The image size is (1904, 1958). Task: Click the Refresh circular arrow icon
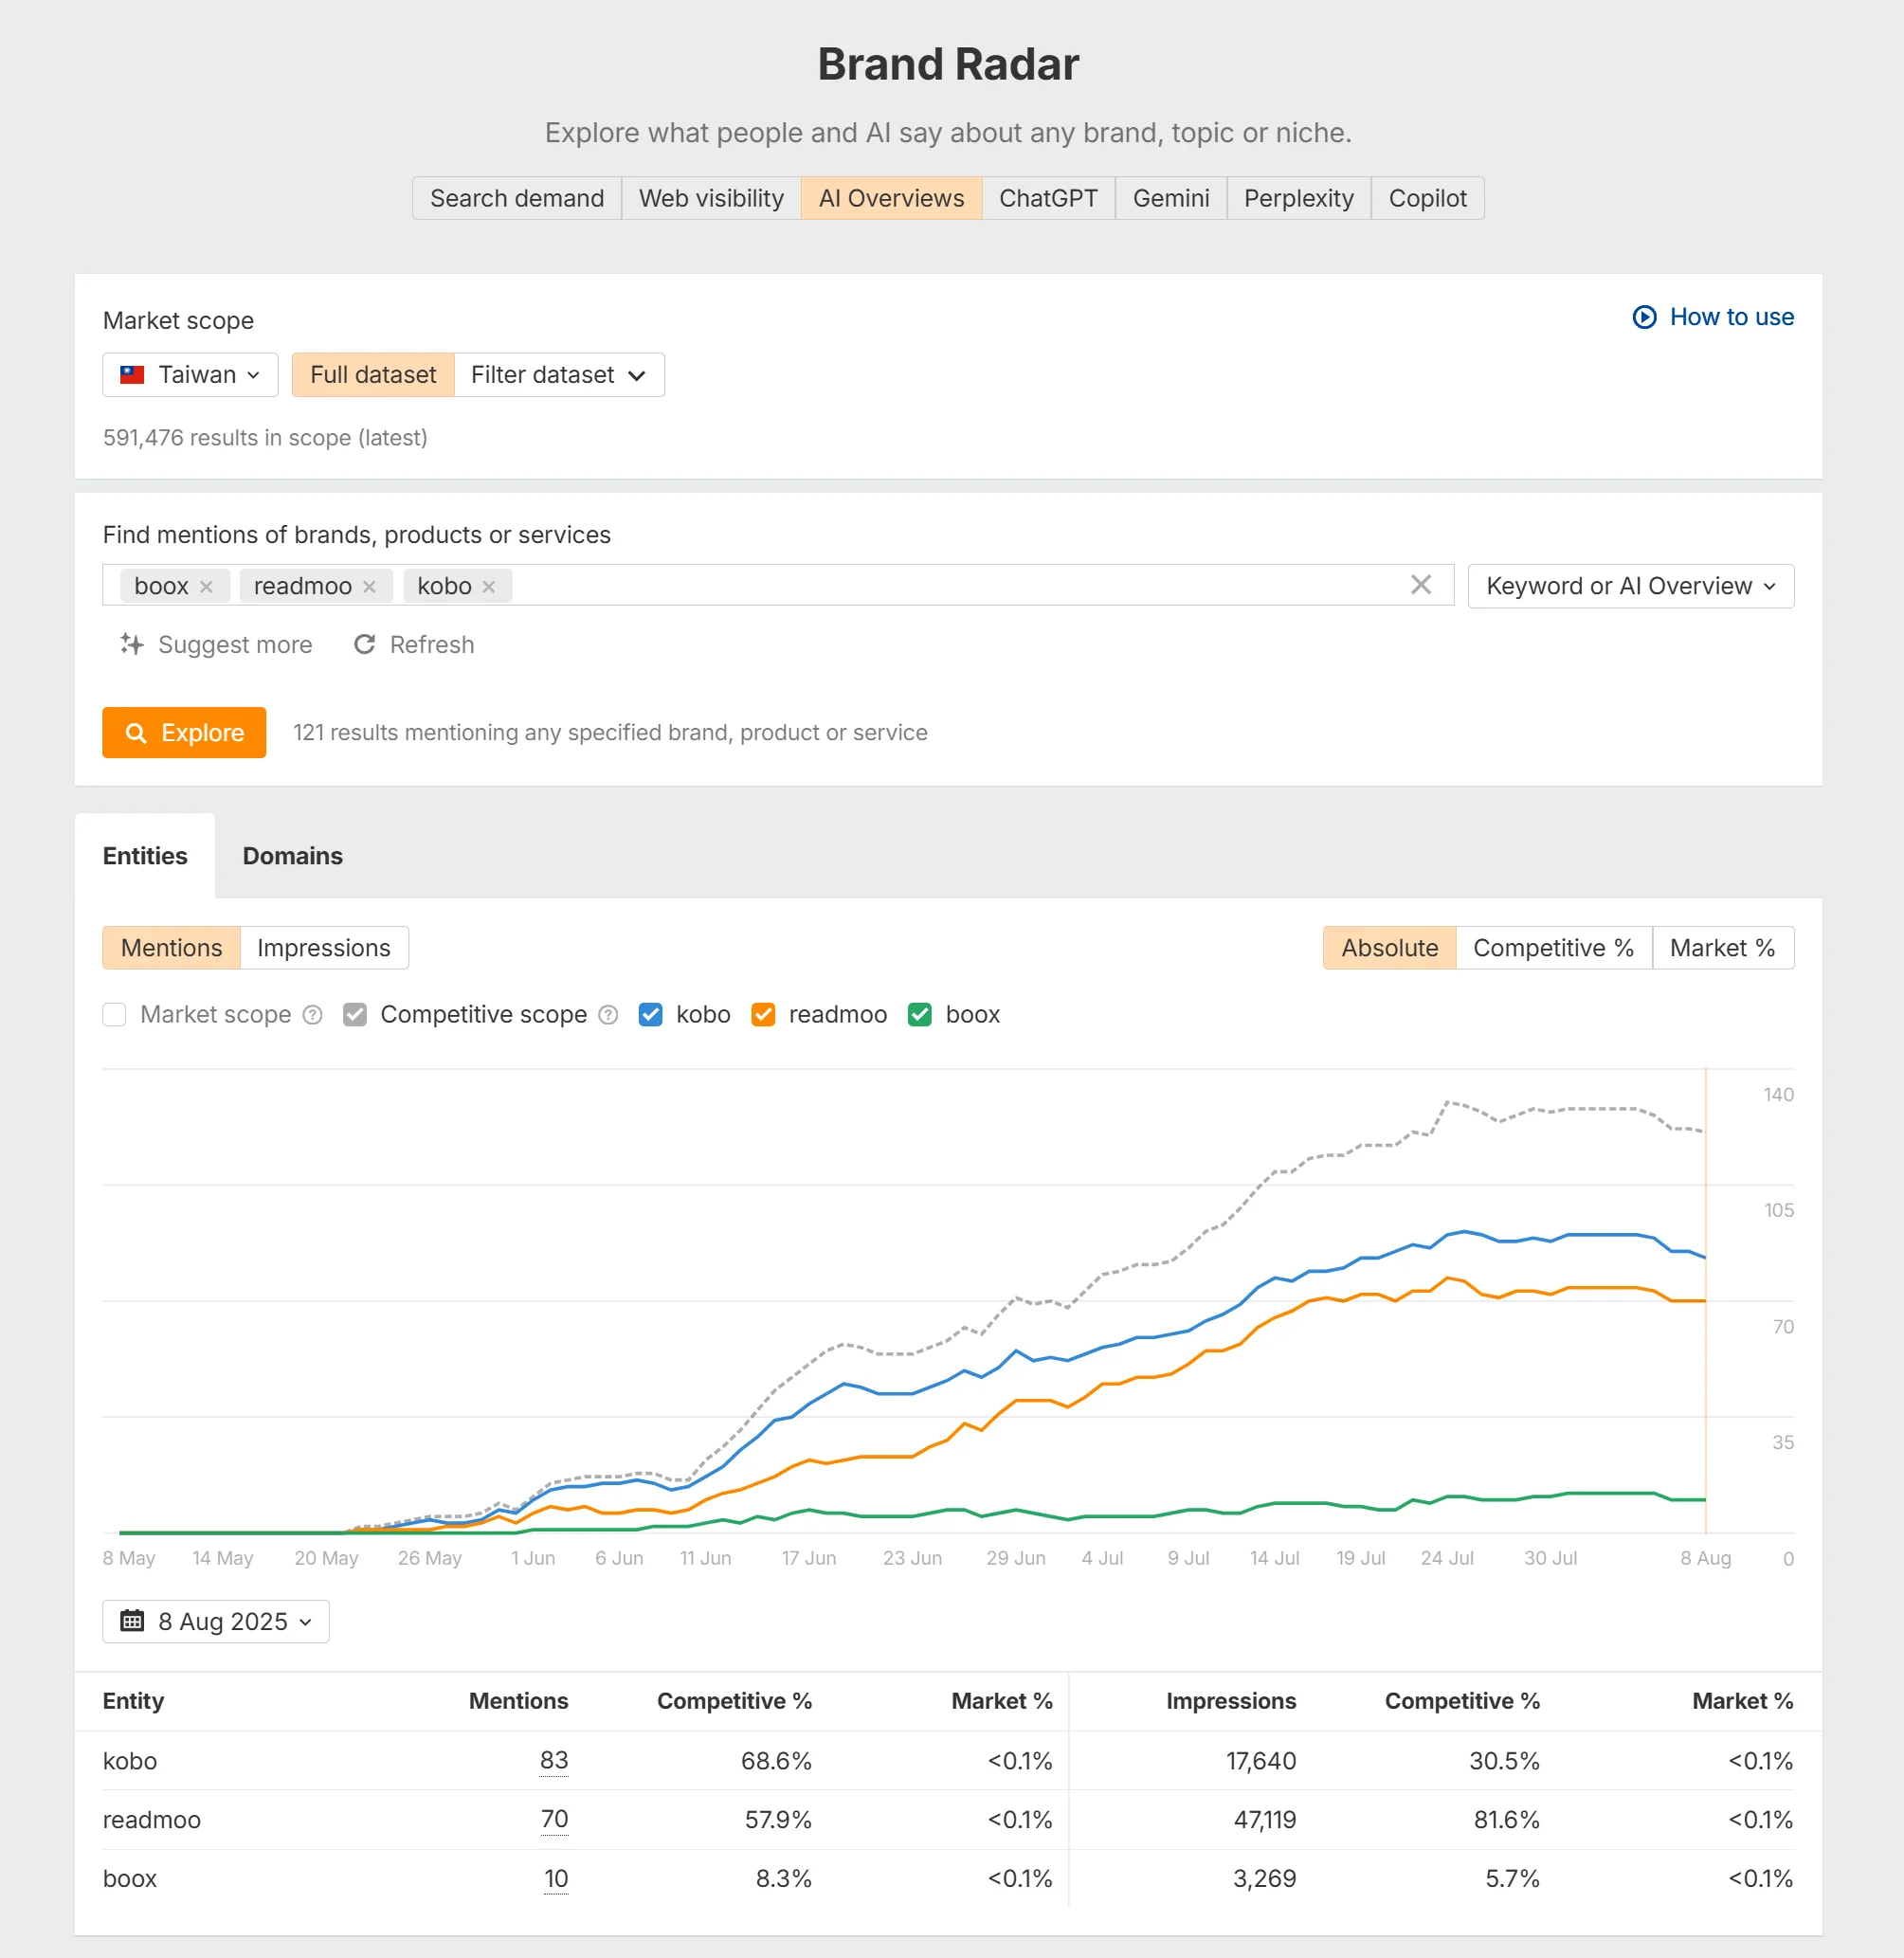click(364, 645)
